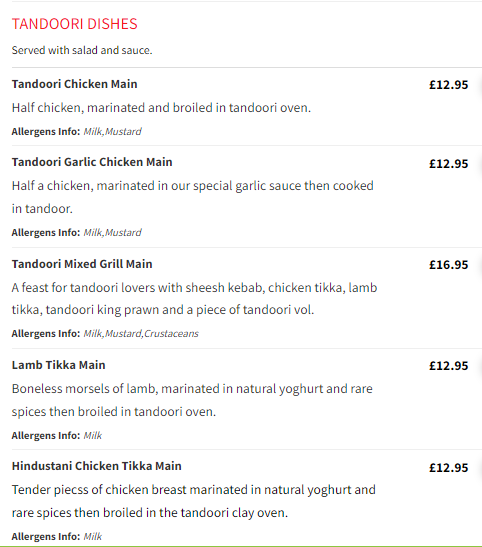Select Tandoori Chicken Main dish title
Viewport: 482px width, 547px height.
tap(74, 84)
